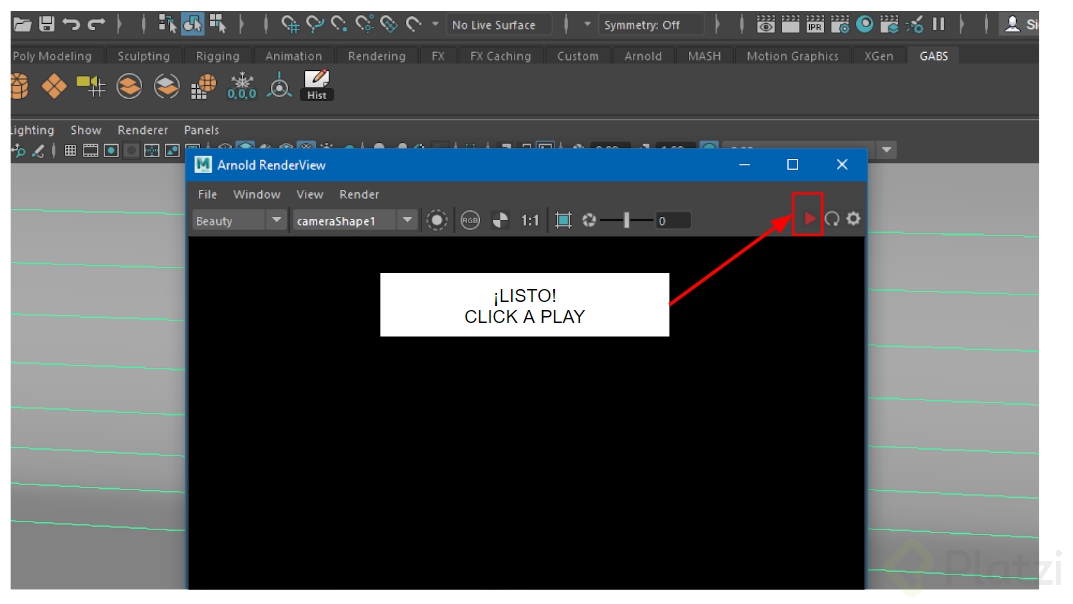This screenshot has height=604, width=1073.
Task: Open the Motion Graphics shelf tab
Action: [x=792, y=56]
